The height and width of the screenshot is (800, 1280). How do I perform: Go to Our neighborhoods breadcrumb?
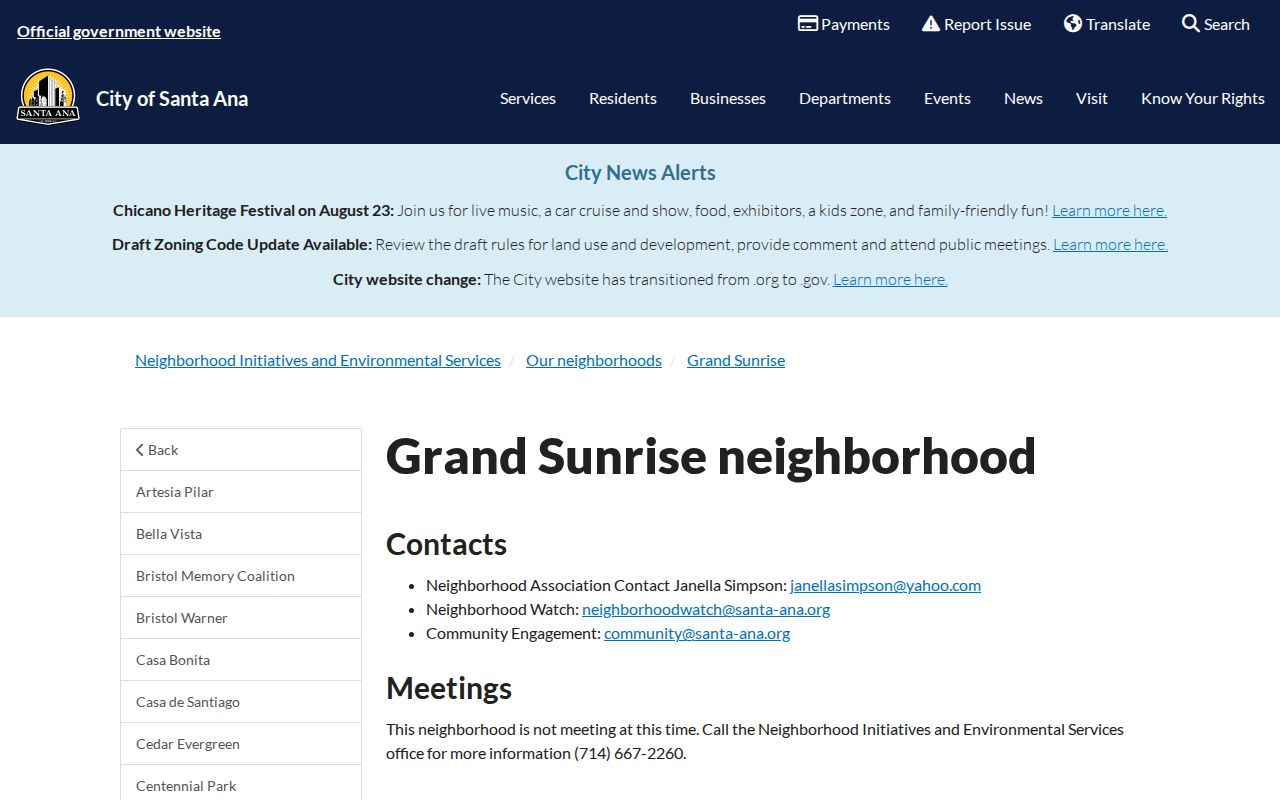tap(594, 360)
